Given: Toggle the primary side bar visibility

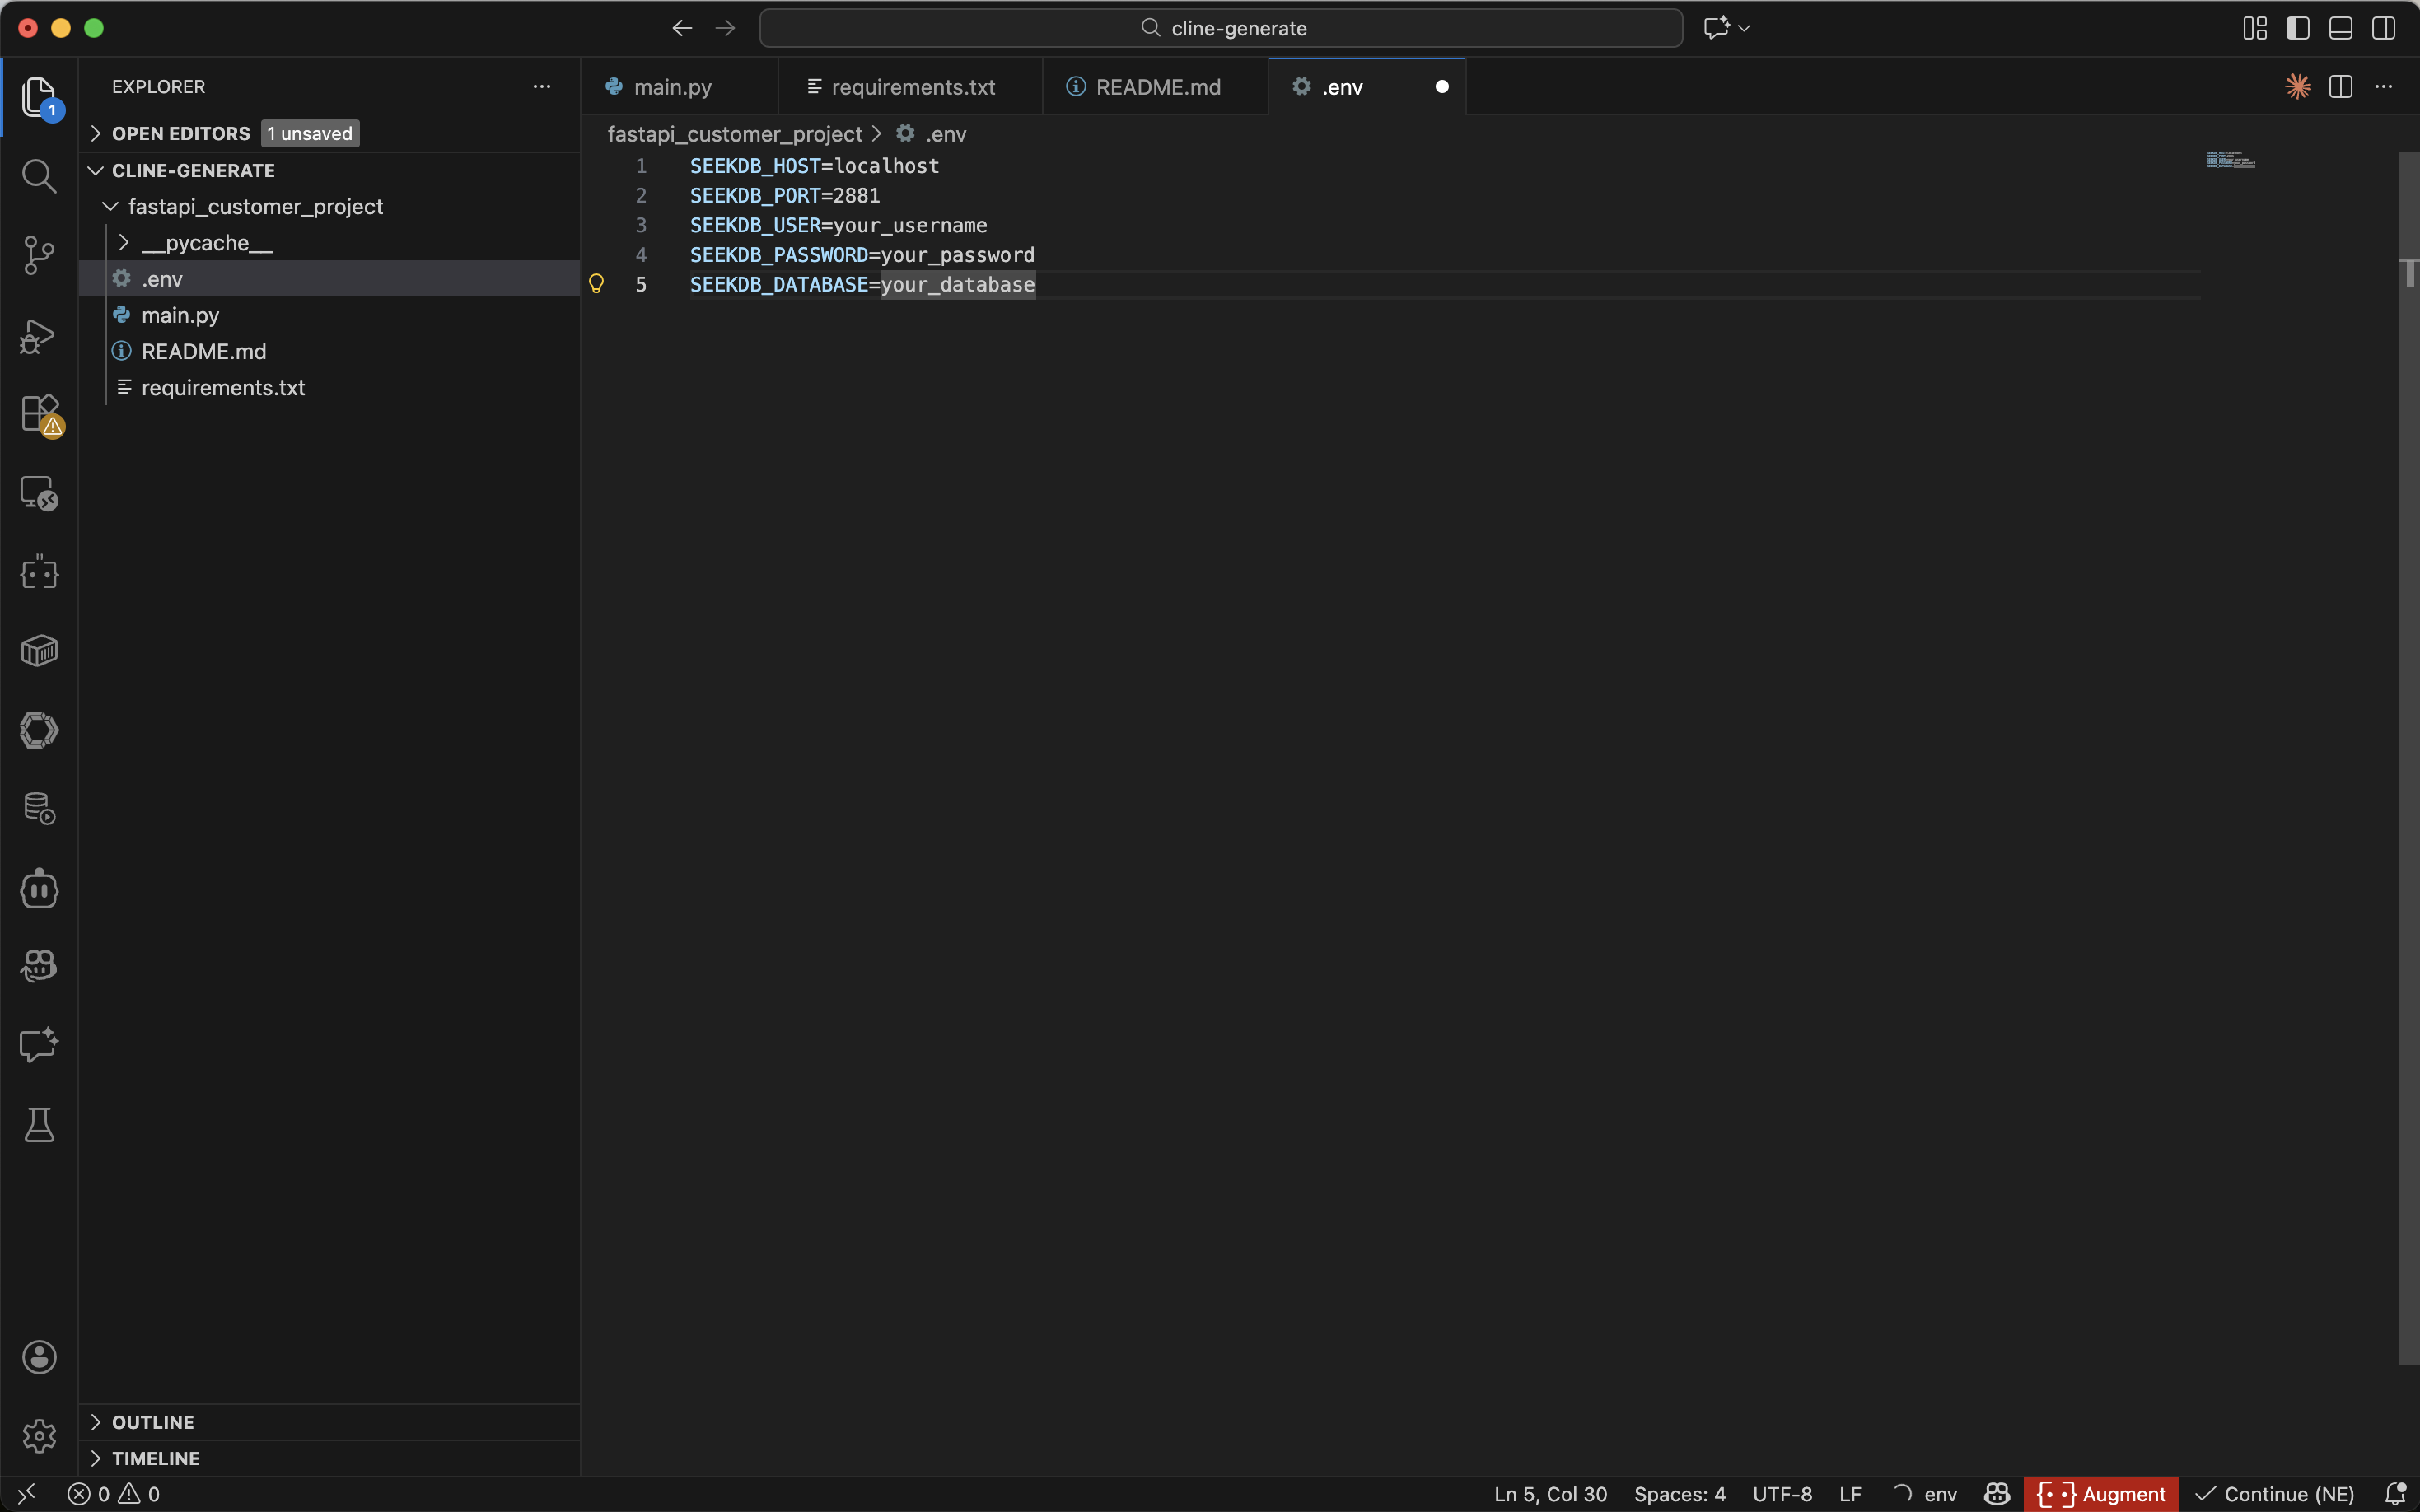Looking at the screenshot, I should point(2297,28).
